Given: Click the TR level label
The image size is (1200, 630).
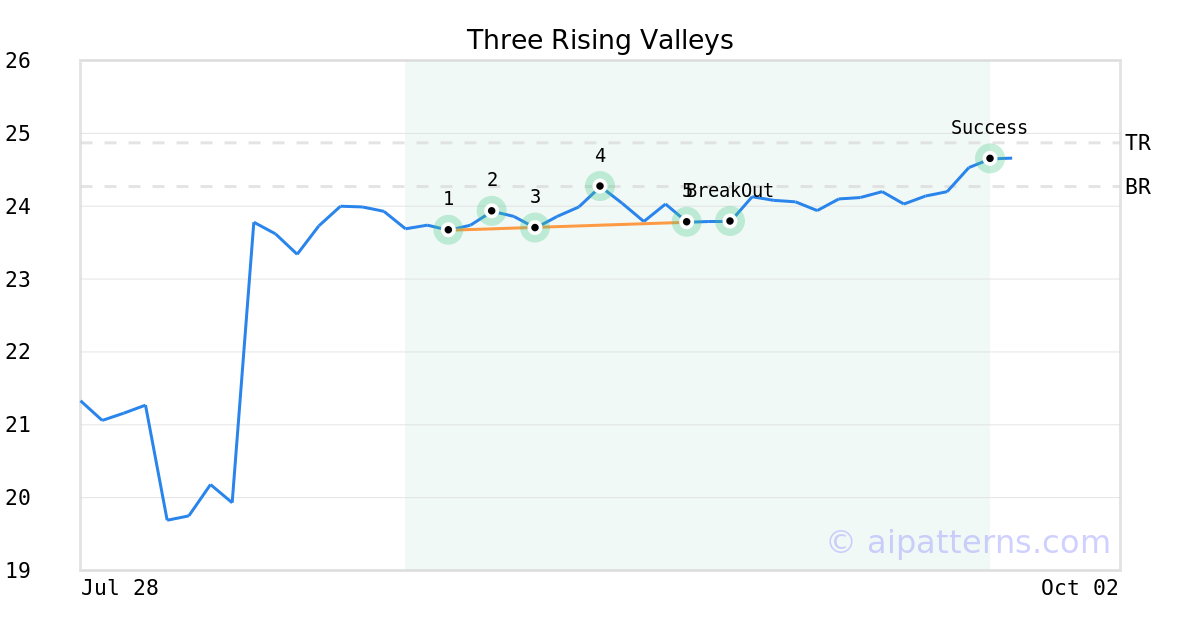Looking at the screenshot, I should (1138, 143).
